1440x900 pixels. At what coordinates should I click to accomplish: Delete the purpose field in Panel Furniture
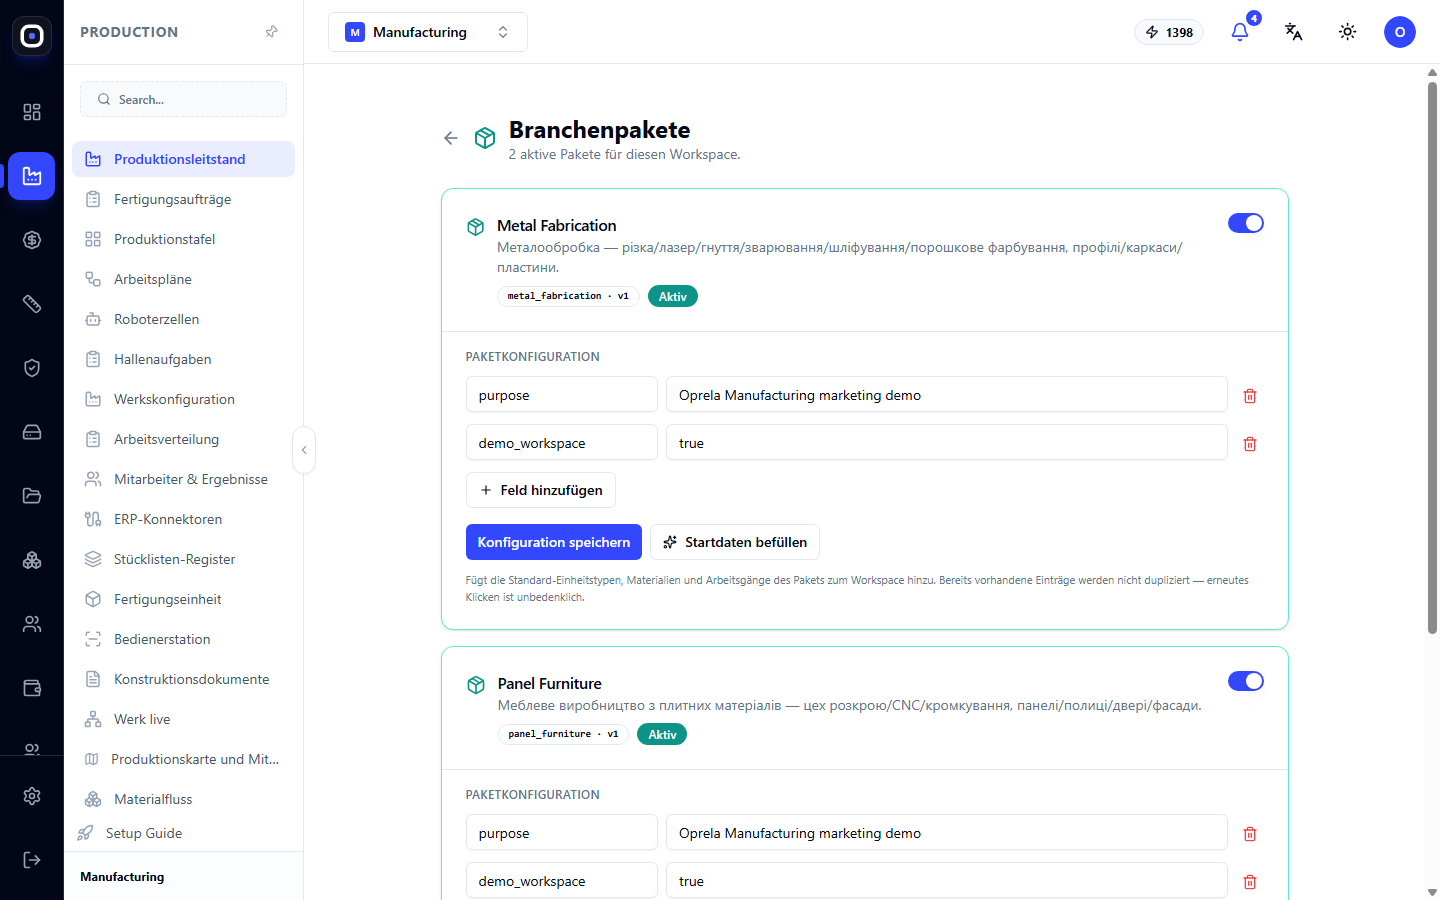point(1250,834)
